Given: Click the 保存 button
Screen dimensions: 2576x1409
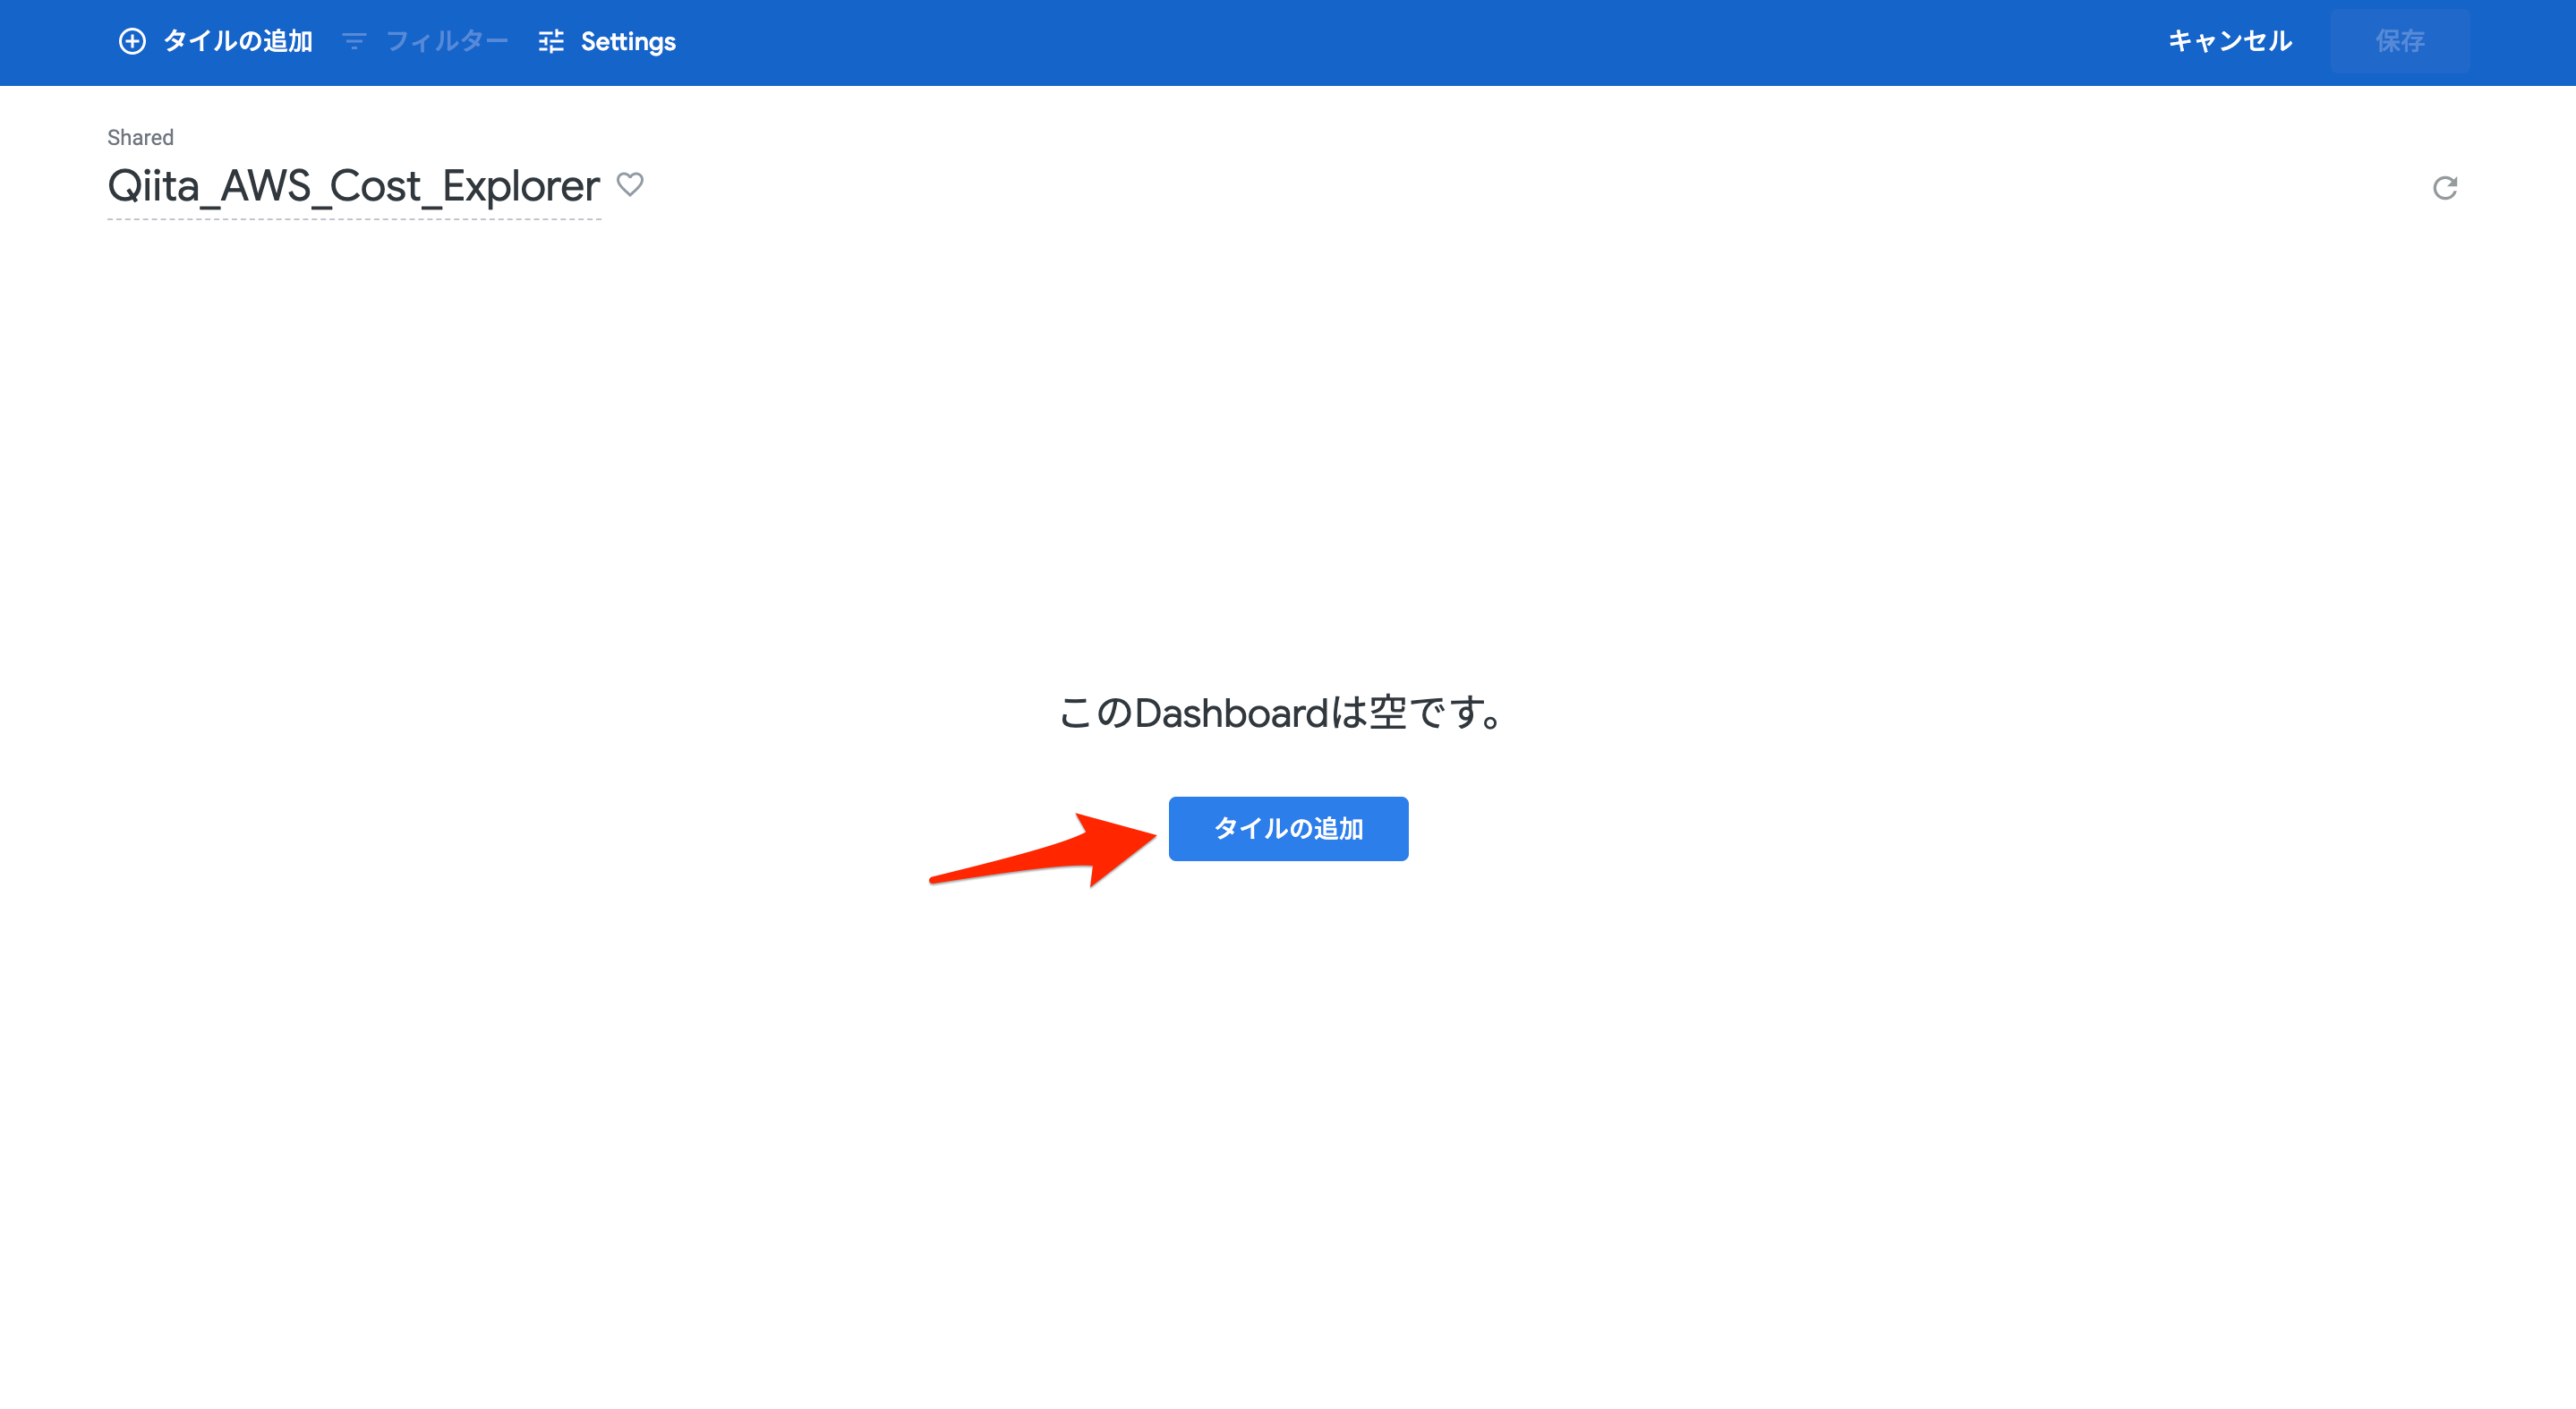Looking at the screenshot, I should [2399, 41].
